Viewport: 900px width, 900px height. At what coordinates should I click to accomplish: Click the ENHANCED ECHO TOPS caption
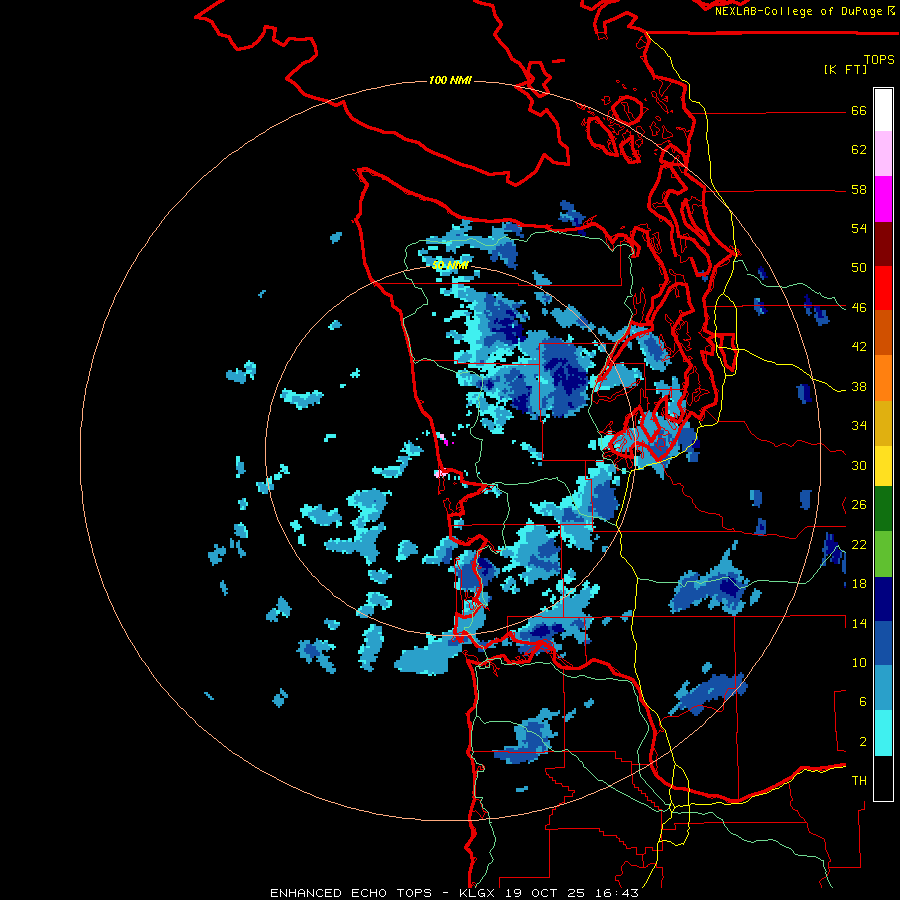454,893
